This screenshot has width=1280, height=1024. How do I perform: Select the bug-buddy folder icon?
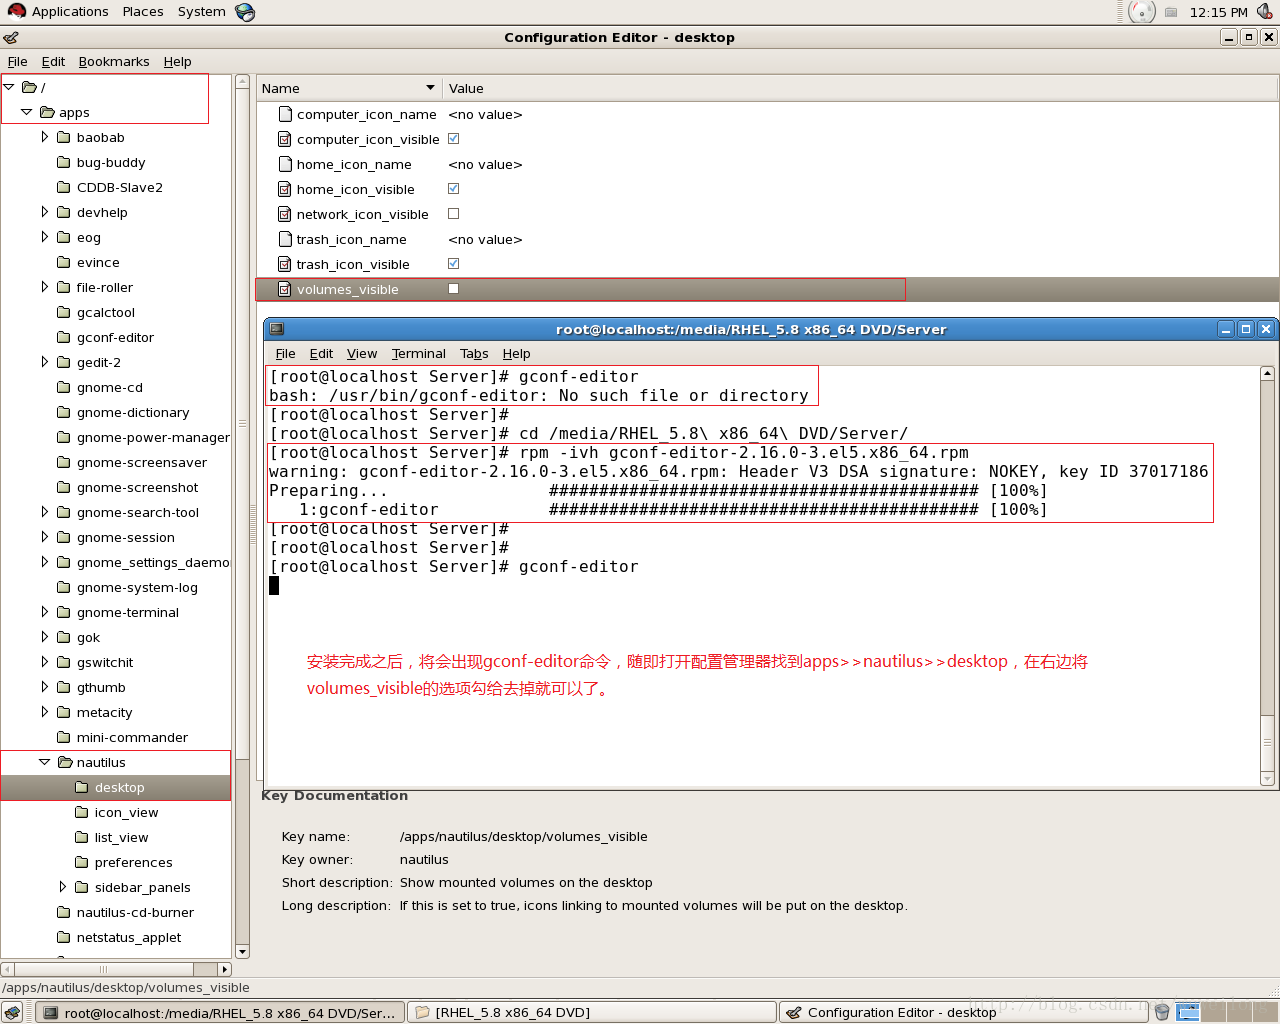(64, 162)
